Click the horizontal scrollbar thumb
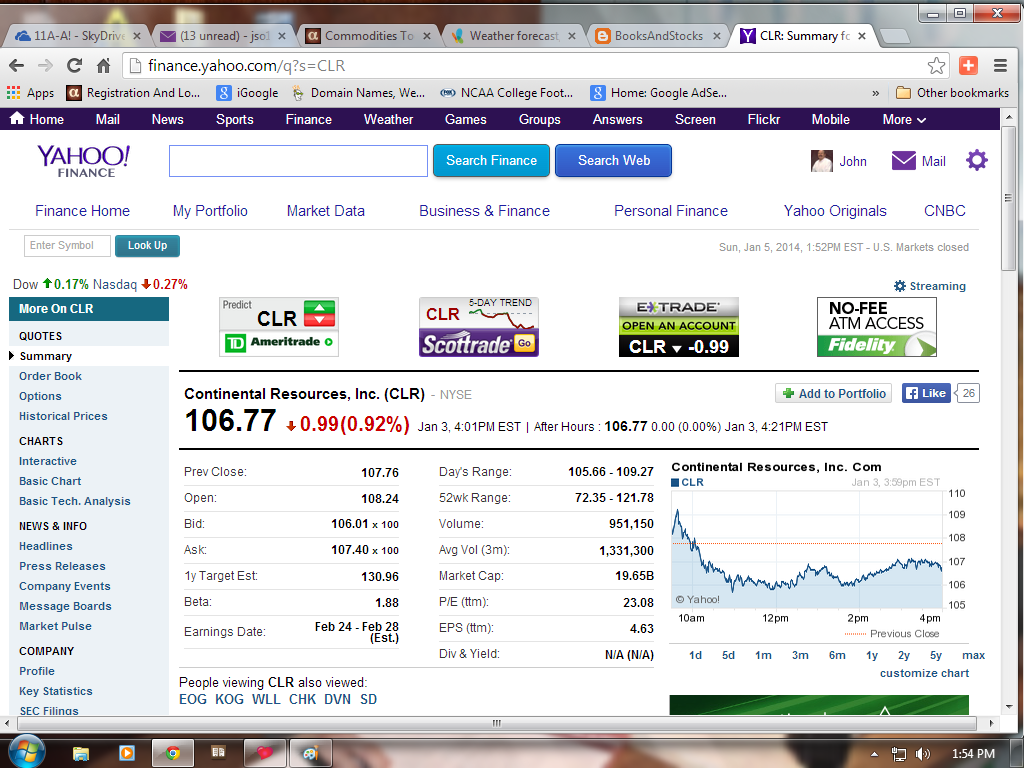This screenshot has height=768, width=1024. [496, 723]
